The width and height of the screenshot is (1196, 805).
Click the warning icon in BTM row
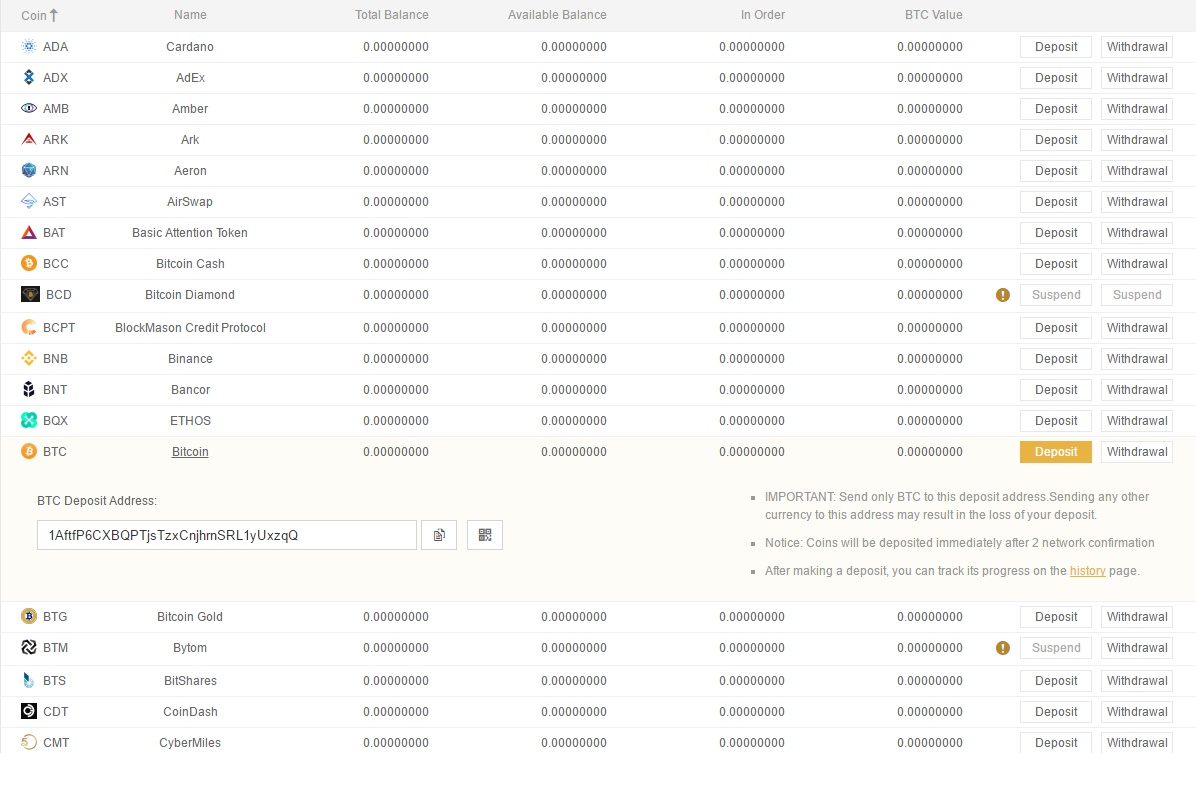pos(1003,648)
